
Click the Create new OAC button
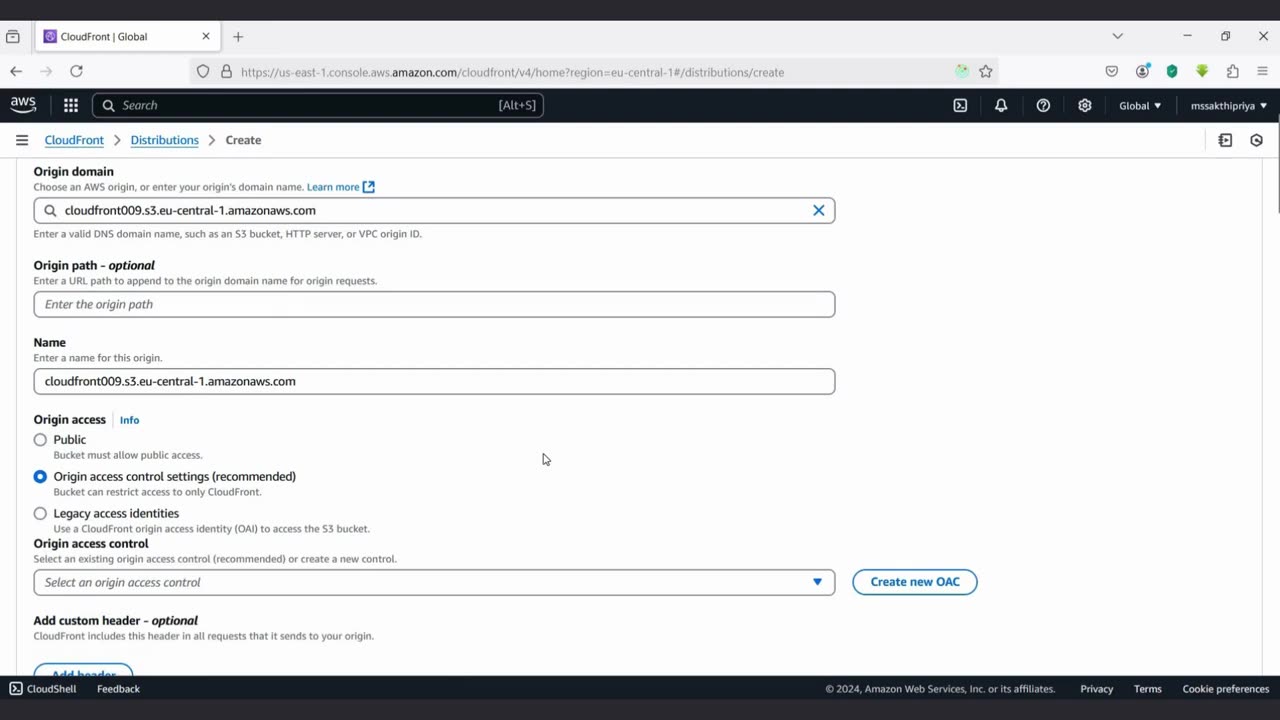click(915, 582)
